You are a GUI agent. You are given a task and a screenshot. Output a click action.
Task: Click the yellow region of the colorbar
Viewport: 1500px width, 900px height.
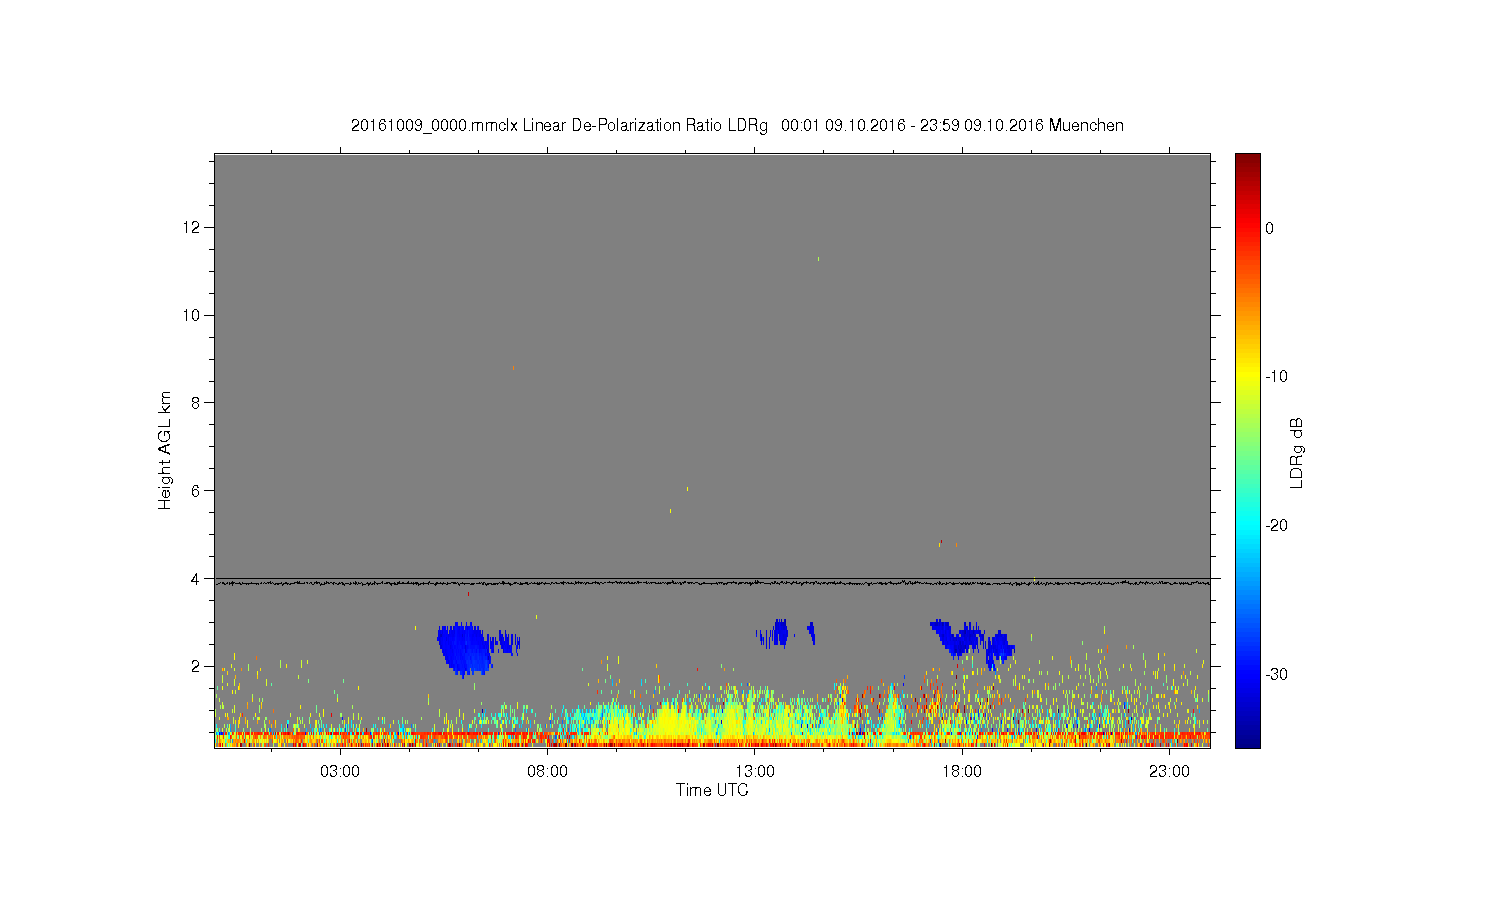(1248, 377)
